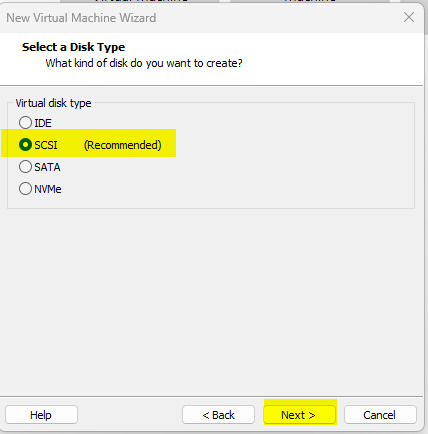Click the SATA label text
This screenshot has width=428, height=434.
click(47, 167)
